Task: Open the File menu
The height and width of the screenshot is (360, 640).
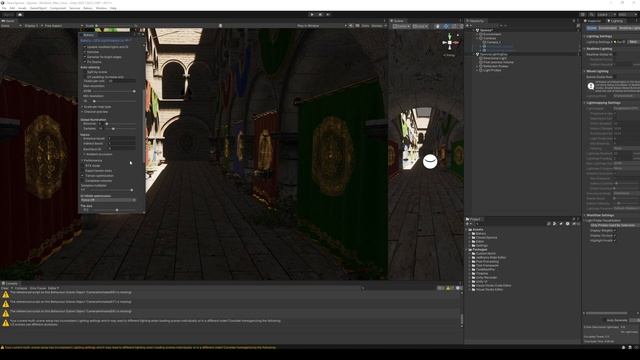Action: pos(4,8)
